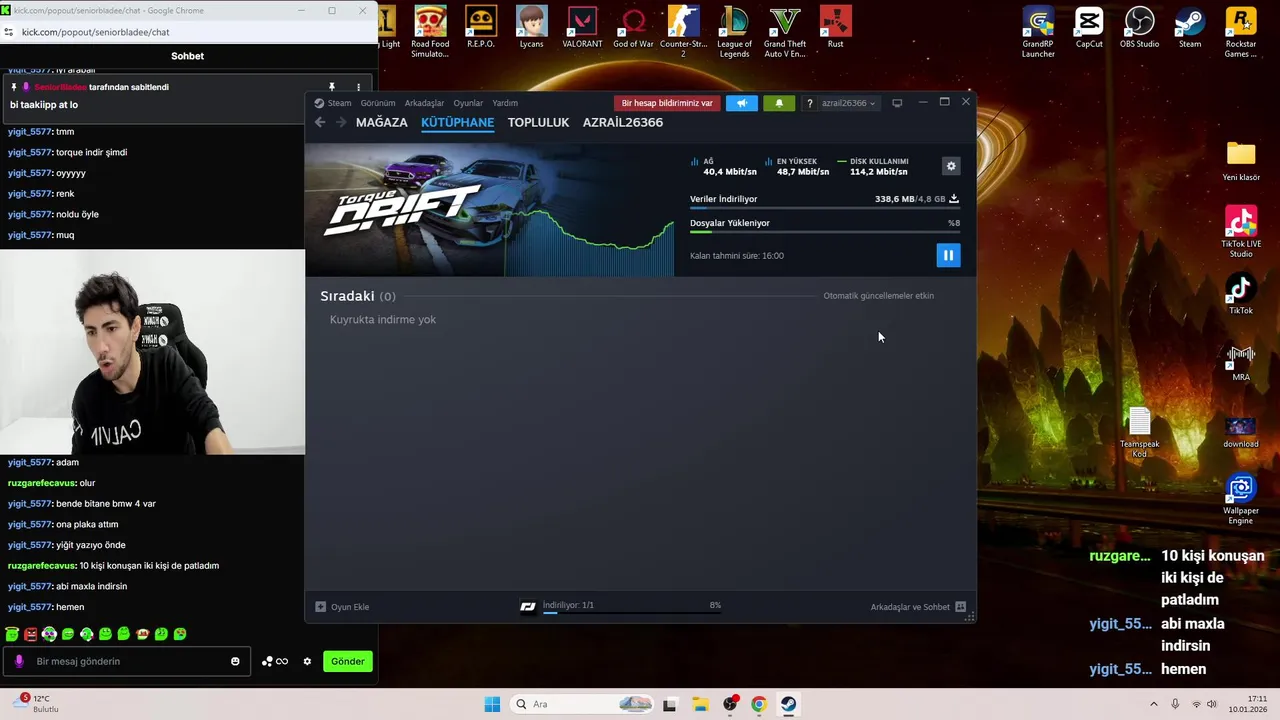Open R.E.P.O. desktop shortcut
Image resolution: width=1280 pixels, height=720 pixels.
pos(481,28)
